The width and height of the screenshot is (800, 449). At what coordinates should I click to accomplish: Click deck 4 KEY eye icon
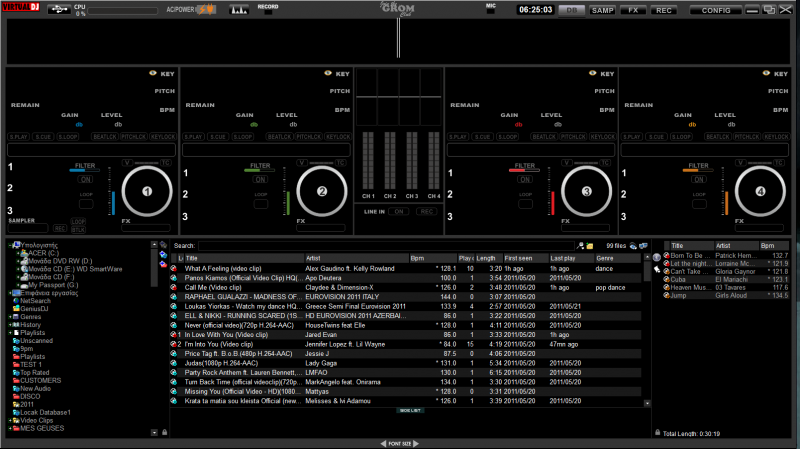click(766, 73)
